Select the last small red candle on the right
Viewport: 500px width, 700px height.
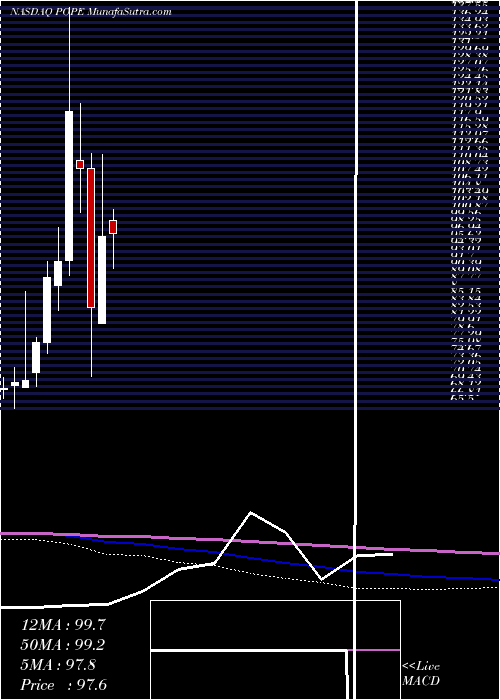pos(113,227)
